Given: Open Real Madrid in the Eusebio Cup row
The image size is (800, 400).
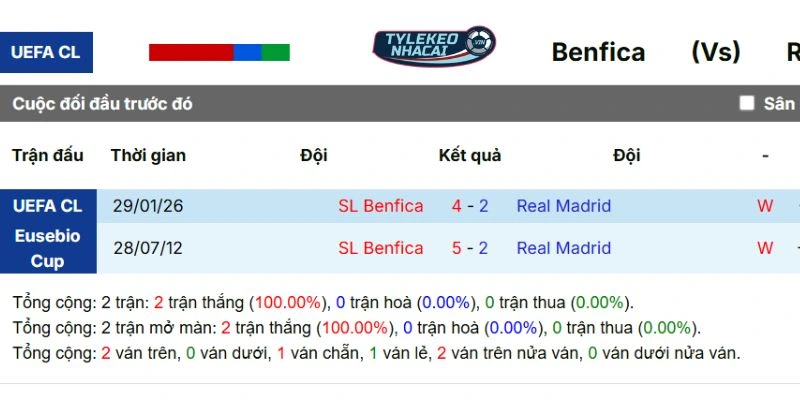Looking at the screenshot, I should pyautogui.click(x=563, y=248).
